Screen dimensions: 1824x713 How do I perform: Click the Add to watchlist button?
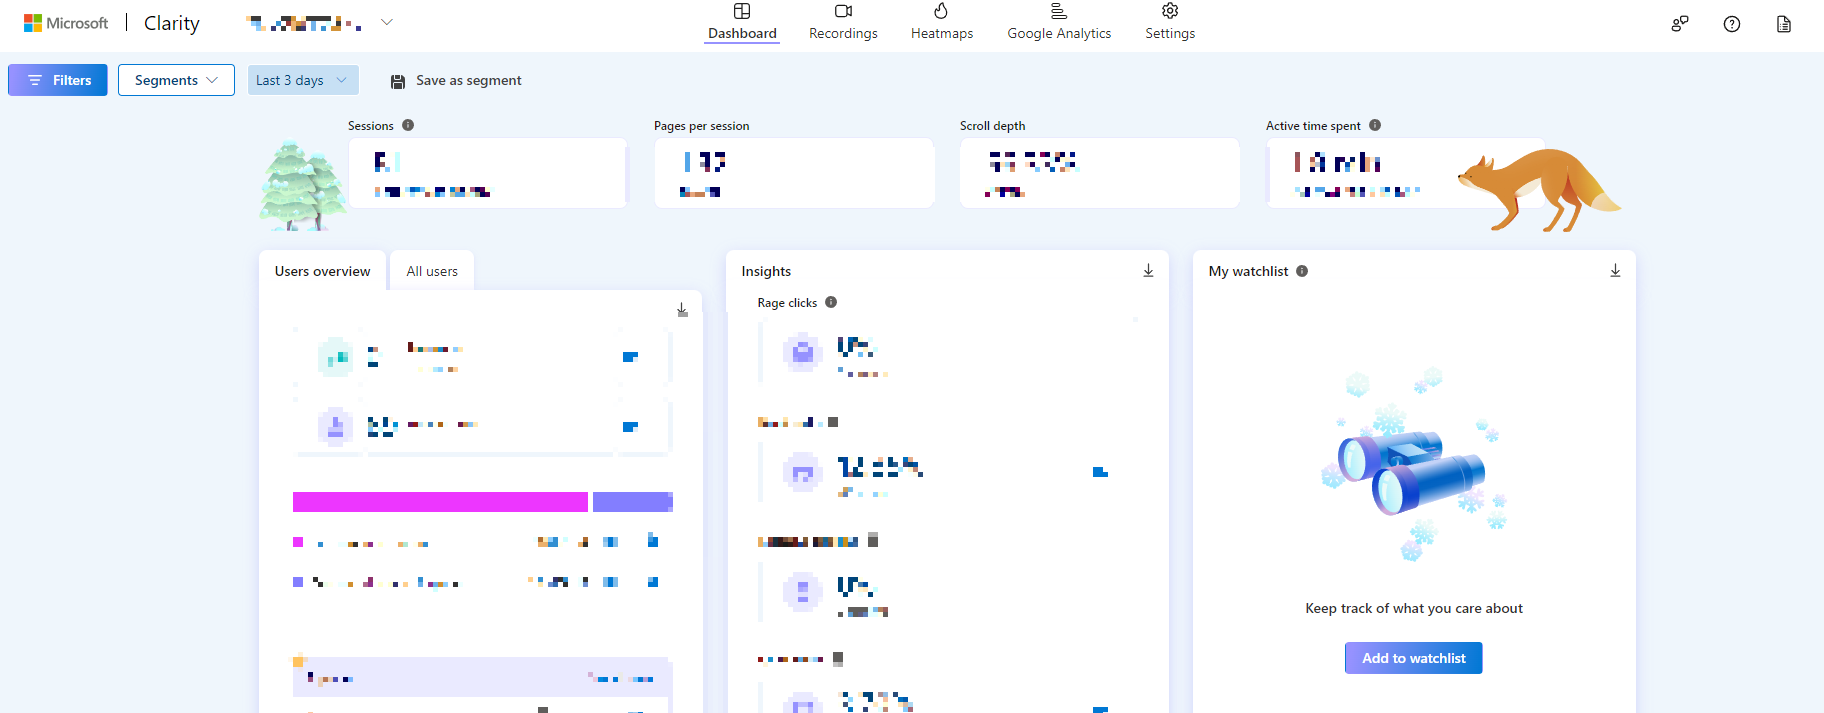(x=1414, y=658)
